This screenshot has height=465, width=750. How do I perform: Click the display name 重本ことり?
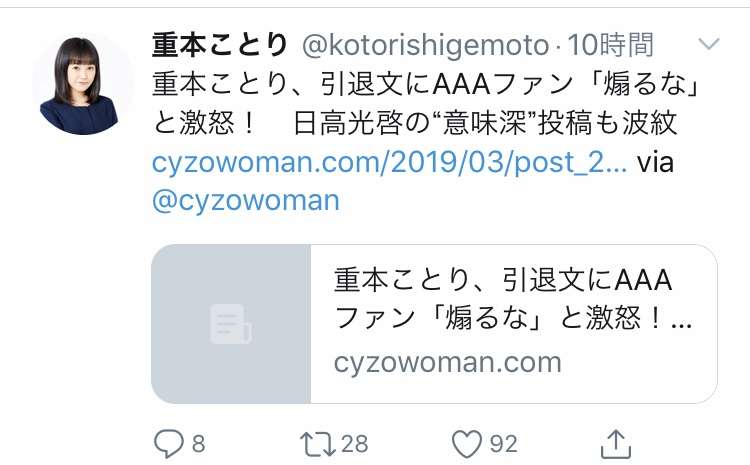[220, 45]
